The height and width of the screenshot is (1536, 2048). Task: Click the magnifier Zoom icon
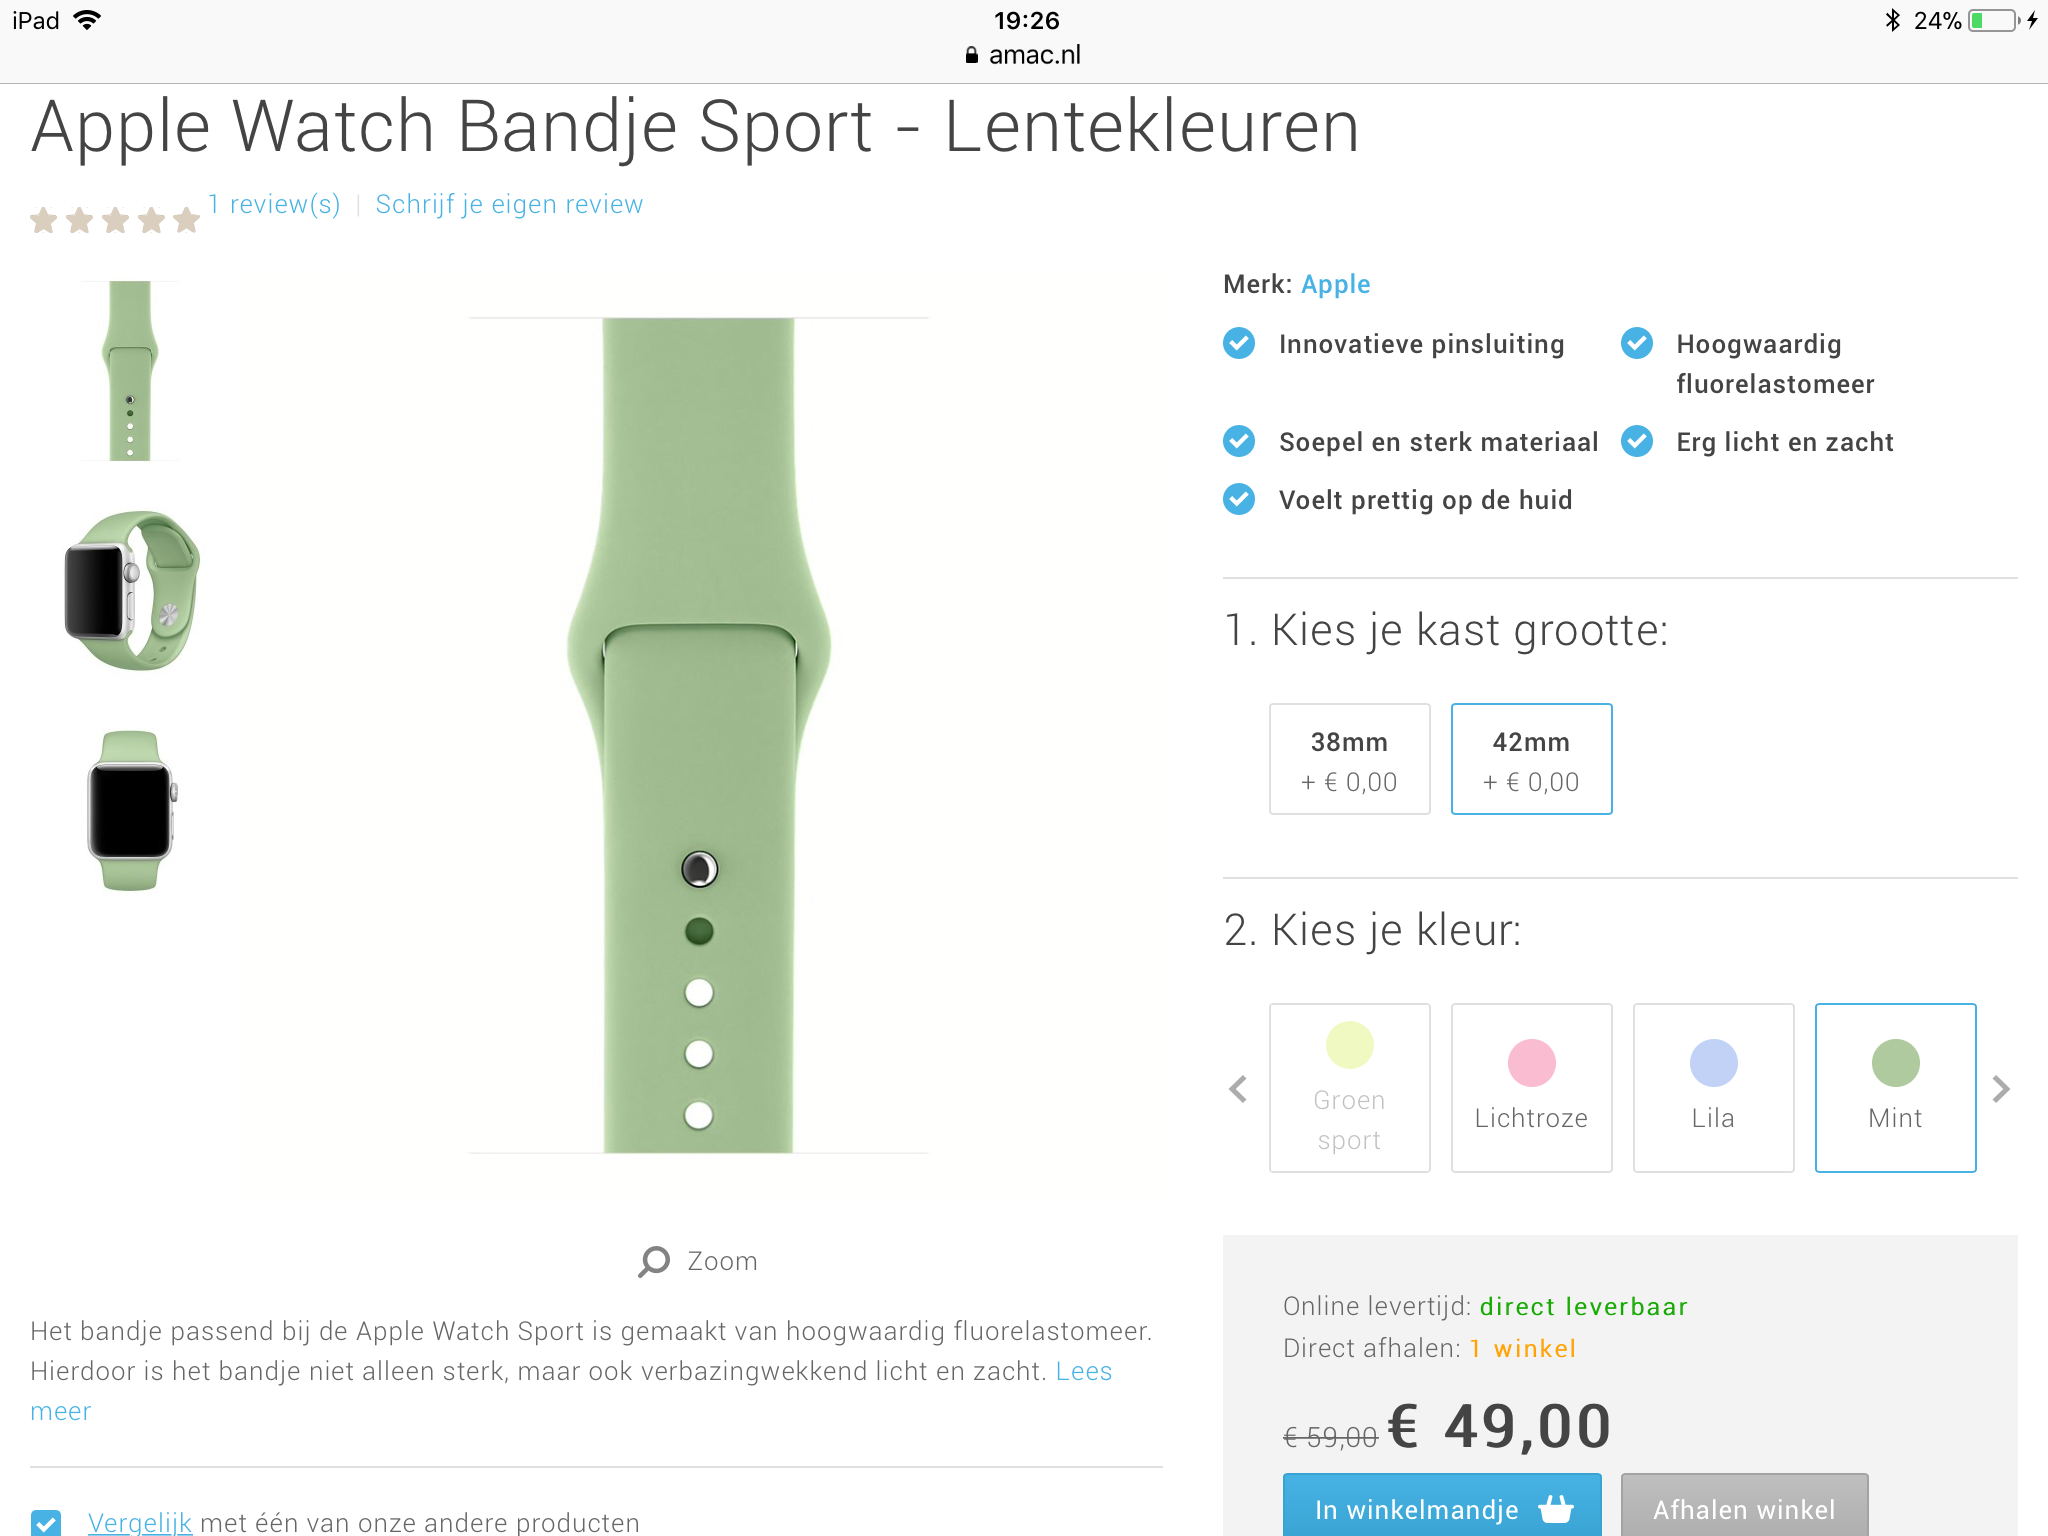coord(654,1261)
